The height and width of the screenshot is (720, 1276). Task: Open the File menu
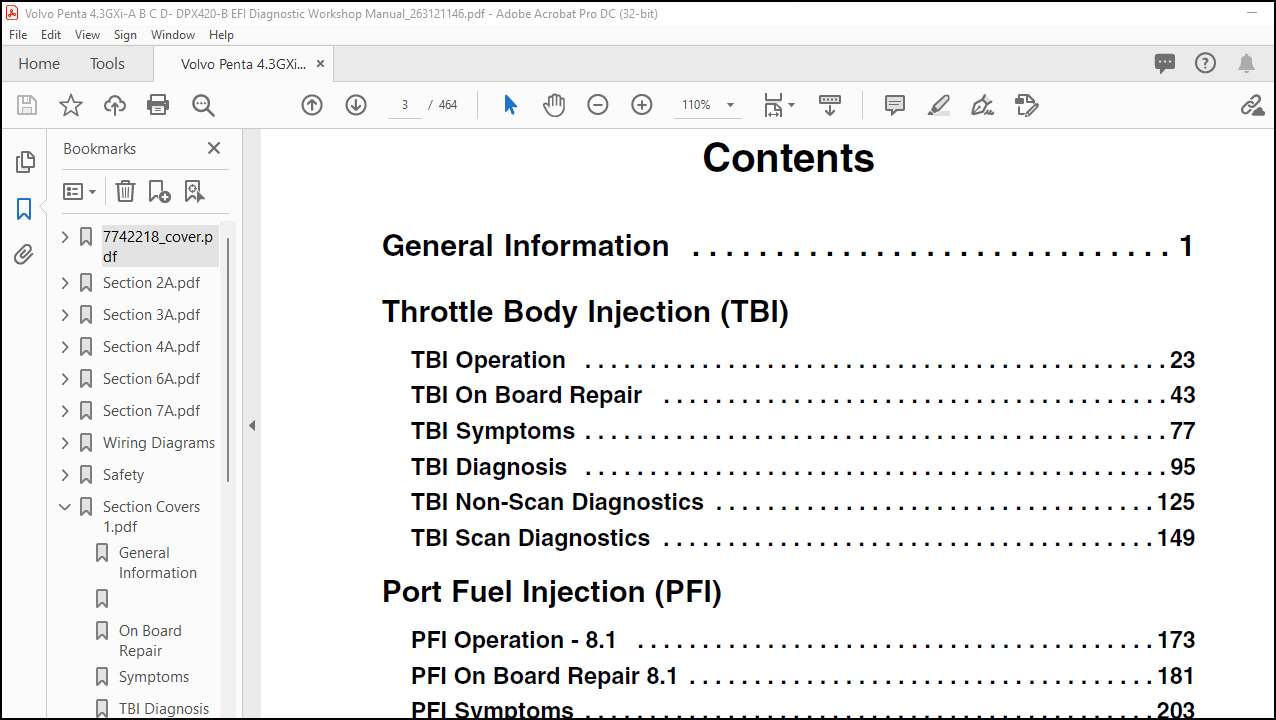pyautogui.click(x=18, y=34)
